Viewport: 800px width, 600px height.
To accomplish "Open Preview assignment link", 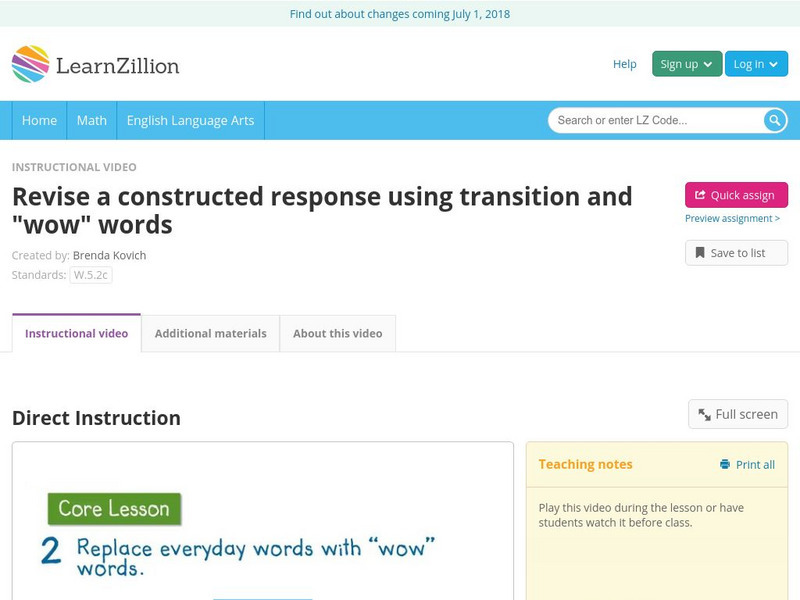I will point(732,218).
